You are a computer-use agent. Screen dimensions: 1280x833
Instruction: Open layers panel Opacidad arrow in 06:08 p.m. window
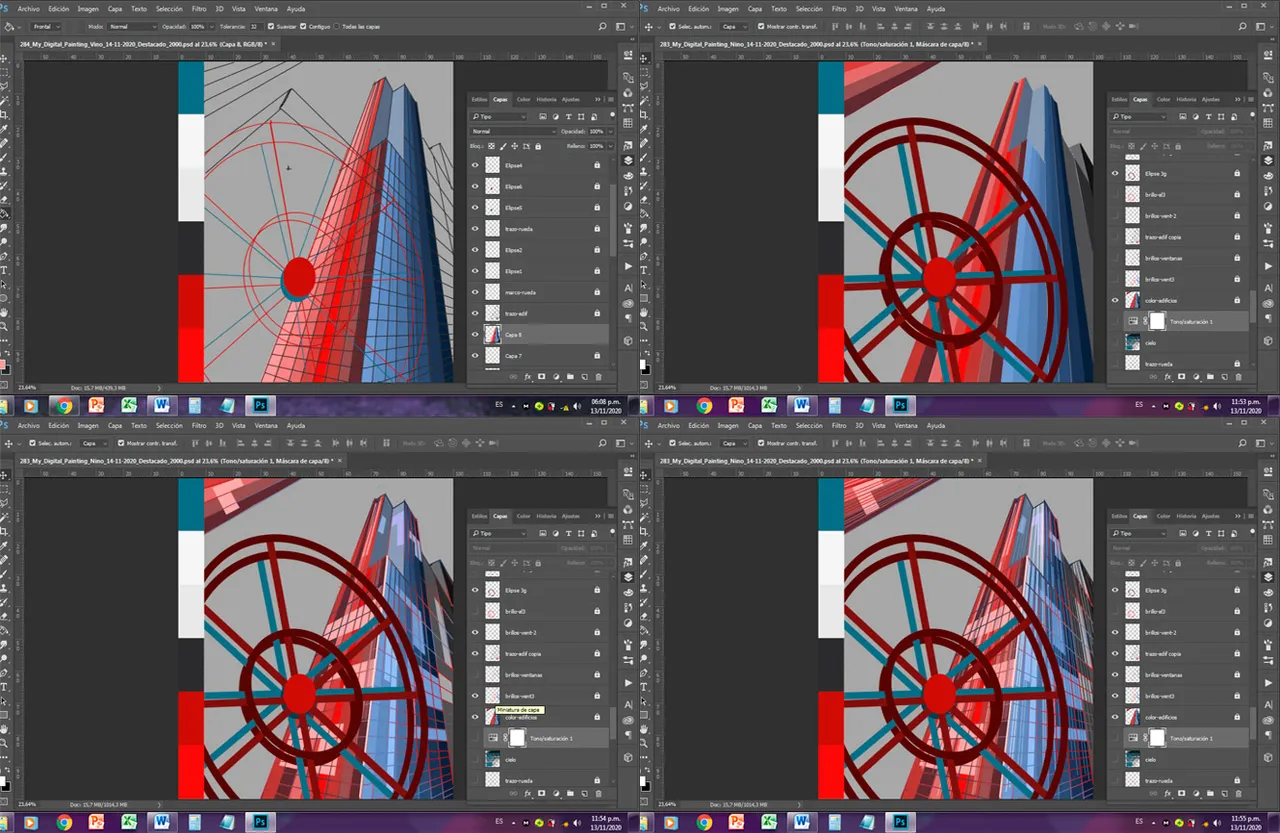[x=611, y=131]
